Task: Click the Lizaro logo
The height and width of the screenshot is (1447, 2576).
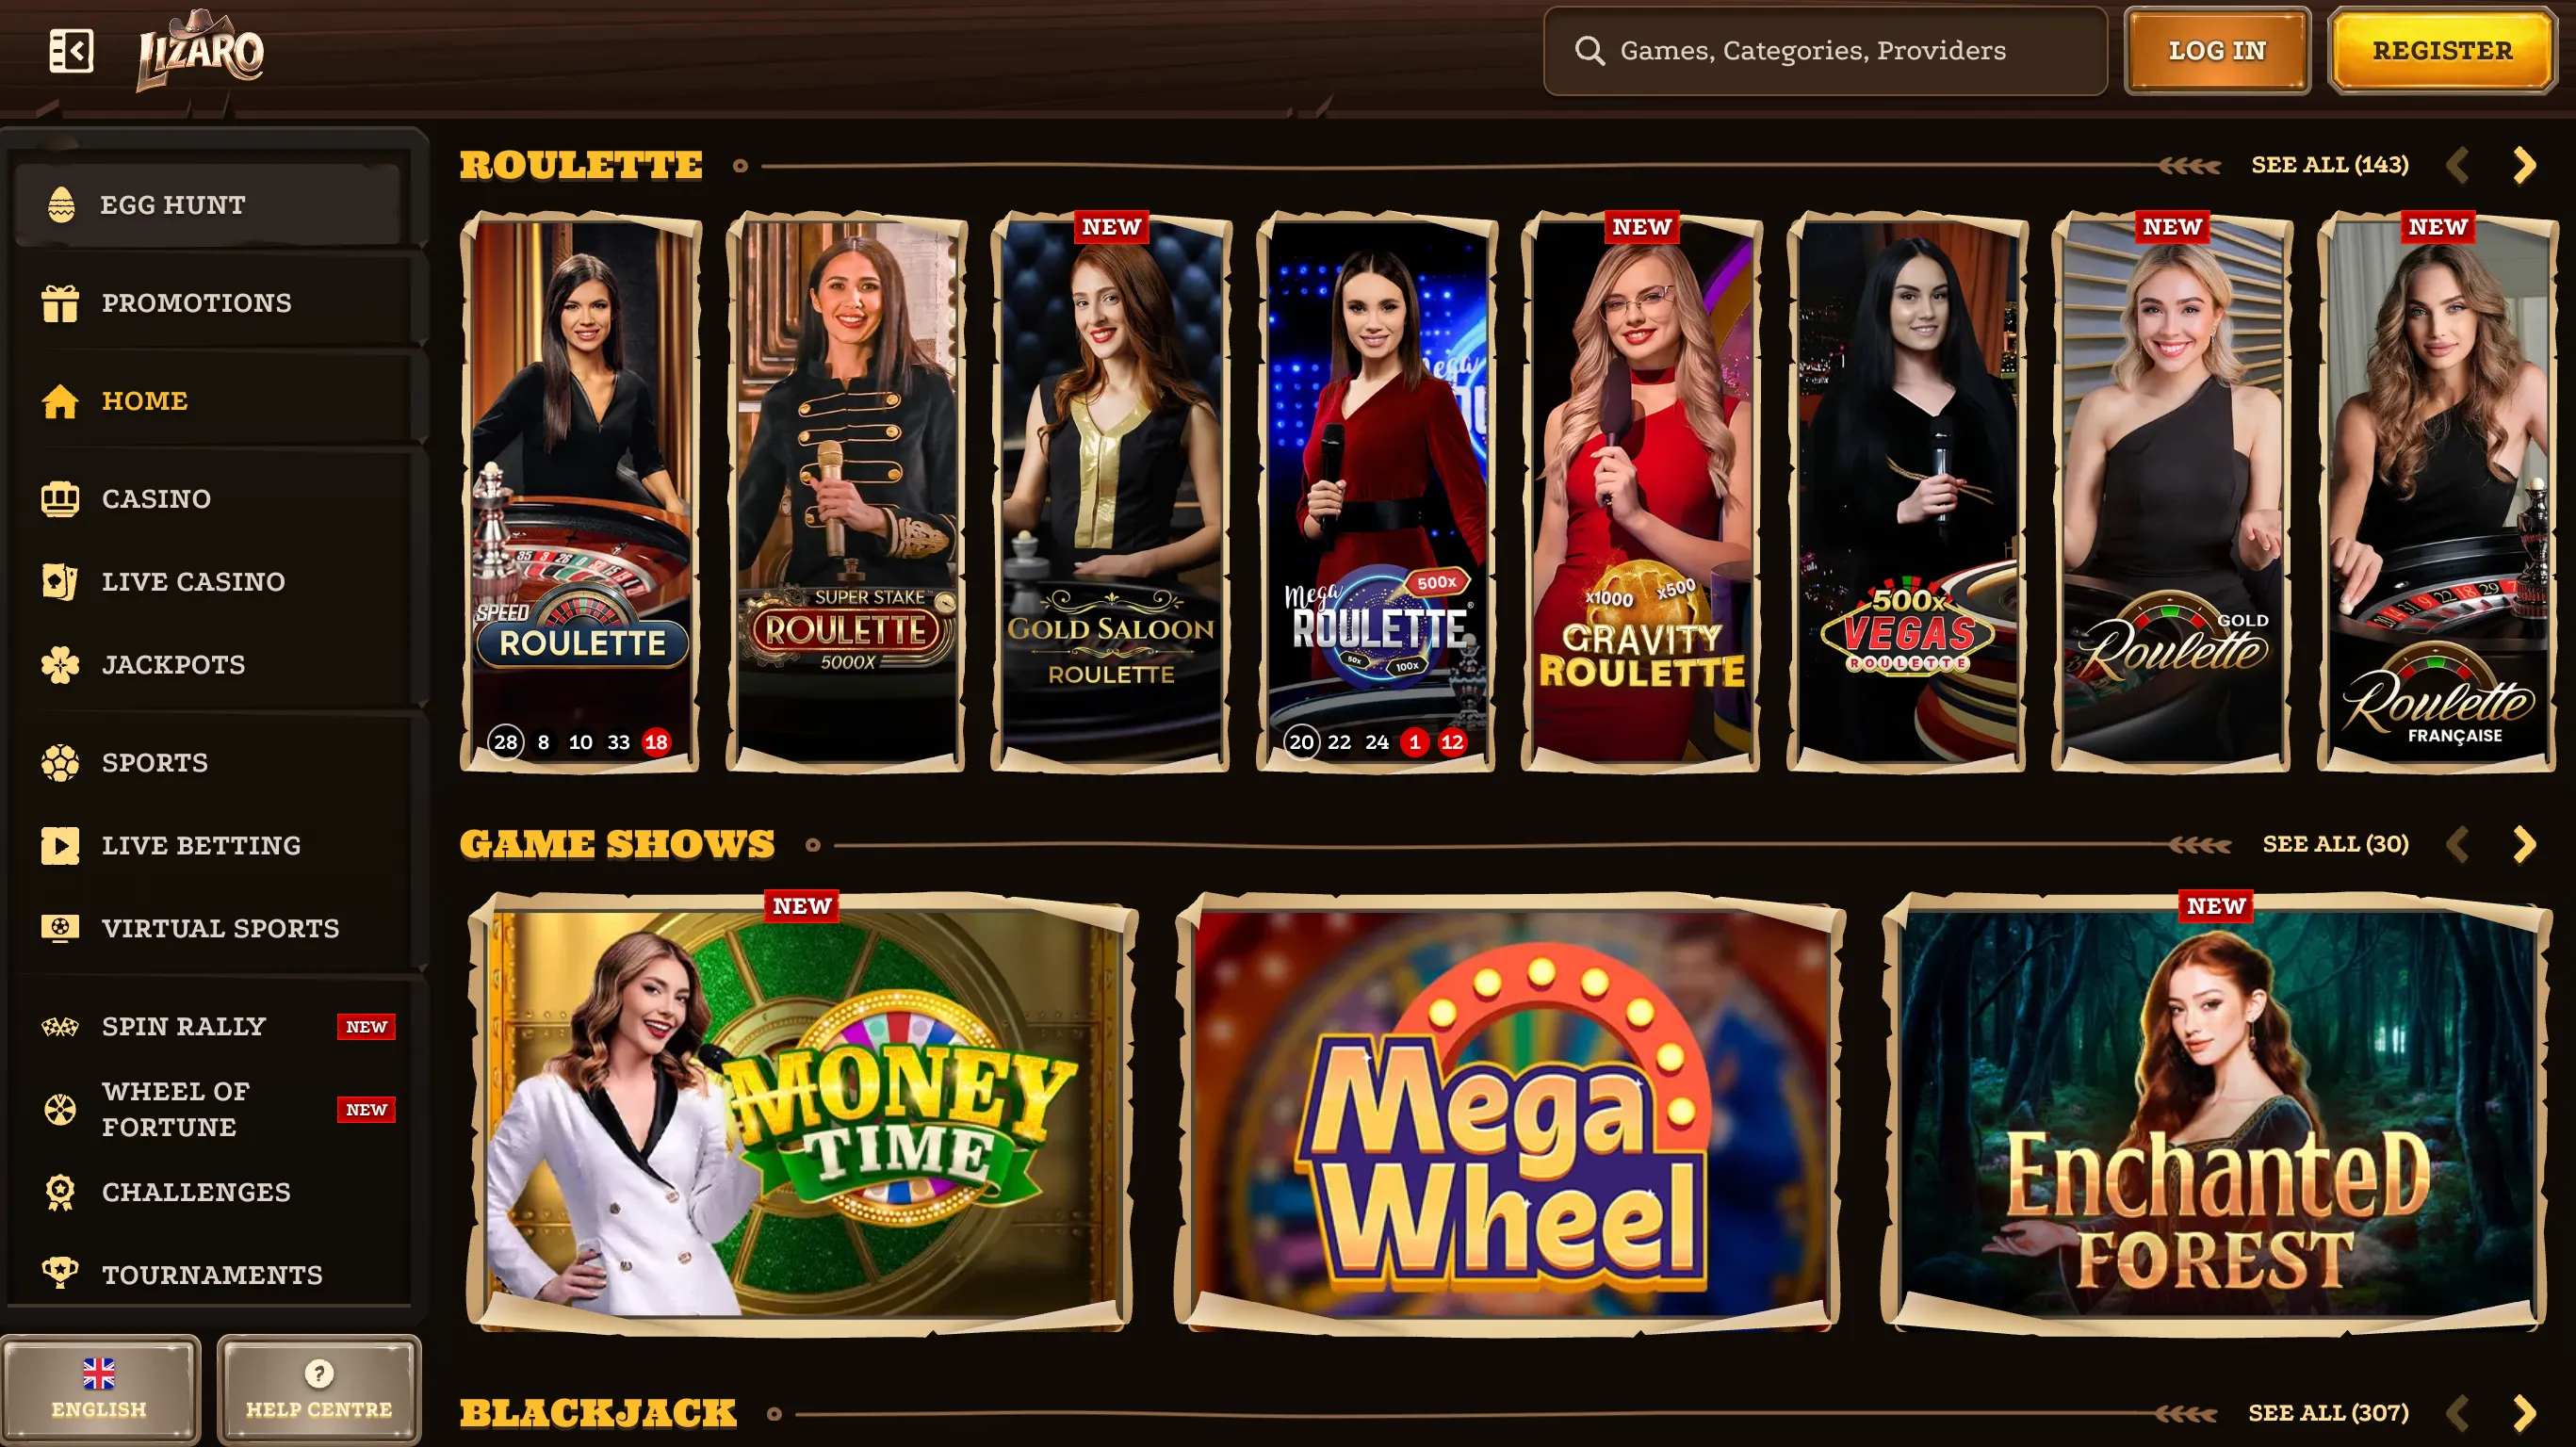Action: click(x=201, y=50)
